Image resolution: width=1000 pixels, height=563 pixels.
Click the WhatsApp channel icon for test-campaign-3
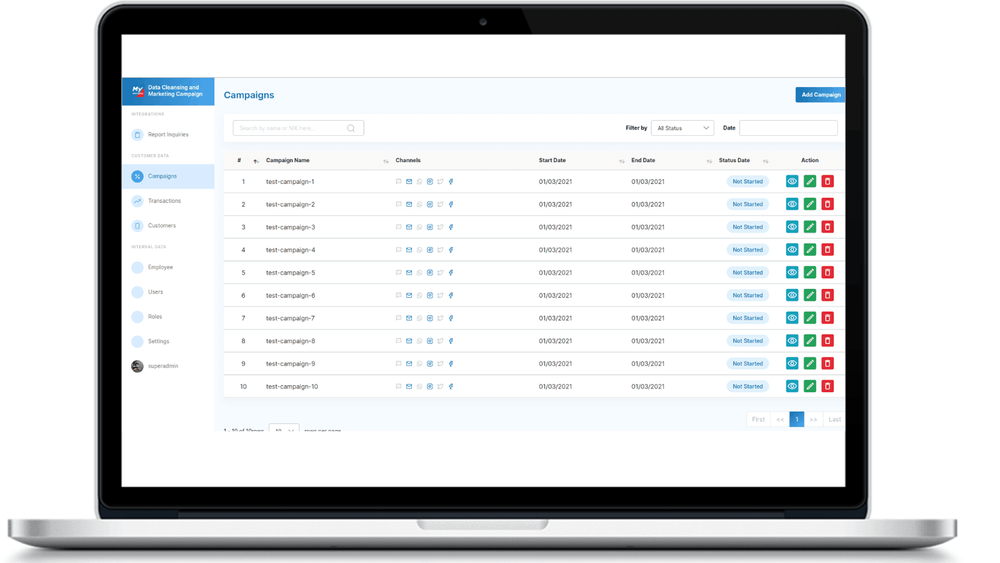point(420,227)
